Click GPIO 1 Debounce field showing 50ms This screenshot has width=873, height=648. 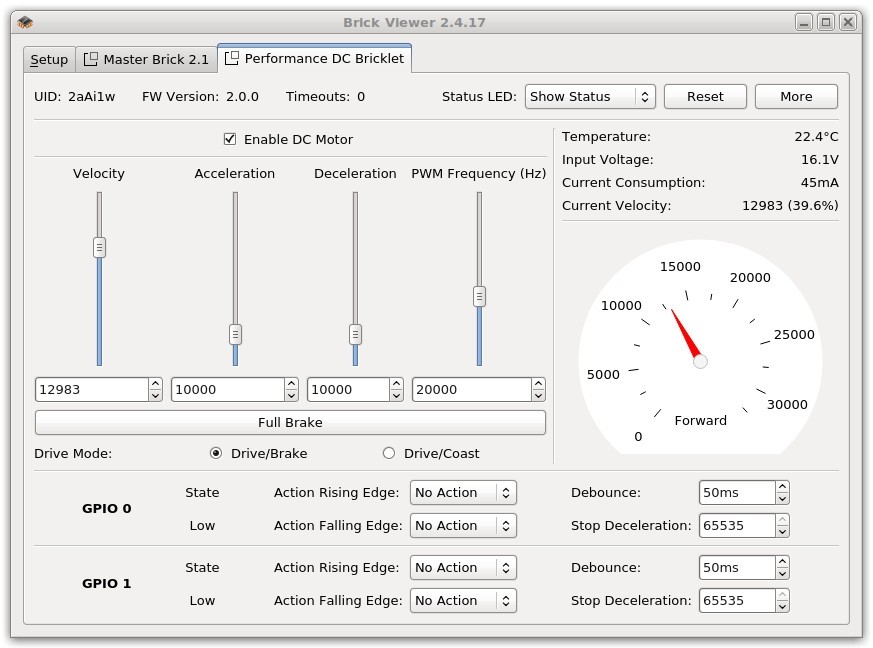737,568
